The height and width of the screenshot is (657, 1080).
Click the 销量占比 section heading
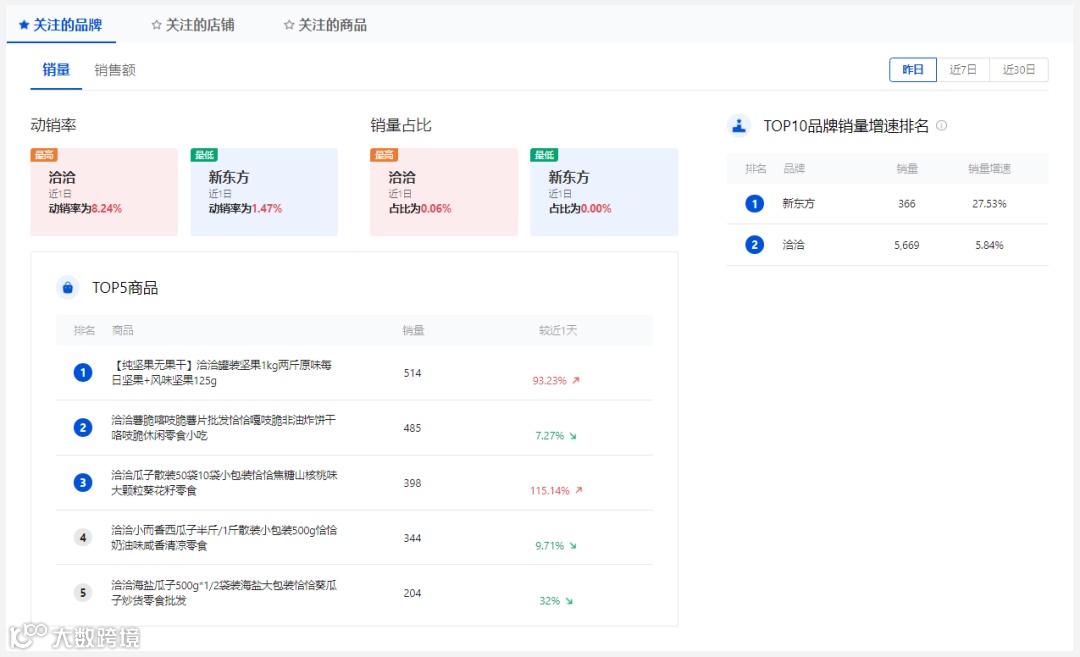401,125
